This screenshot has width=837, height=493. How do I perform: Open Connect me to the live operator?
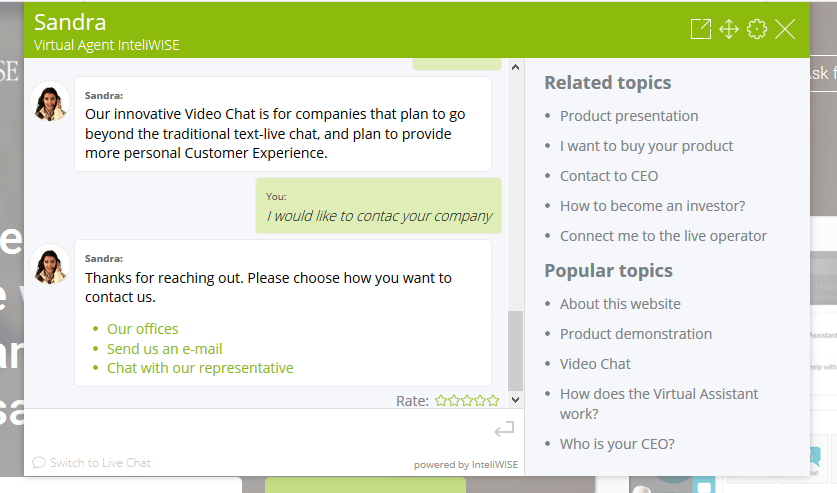pos(663,236)
